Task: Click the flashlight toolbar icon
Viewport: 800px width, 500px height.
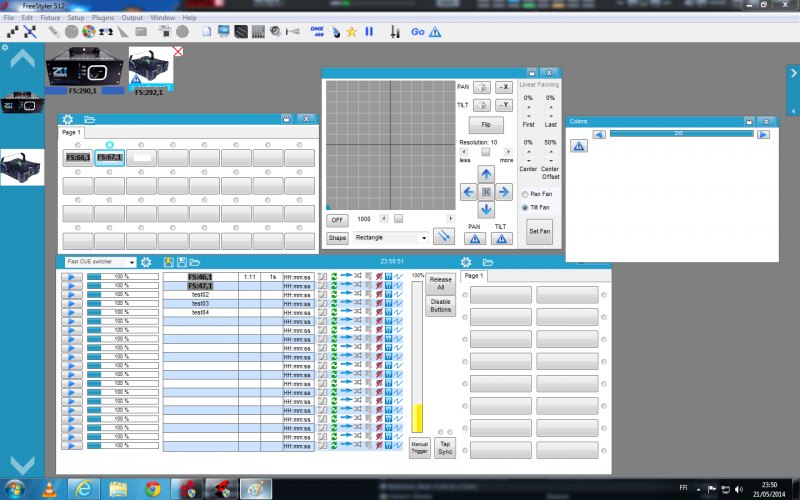Action: point(54,32)
